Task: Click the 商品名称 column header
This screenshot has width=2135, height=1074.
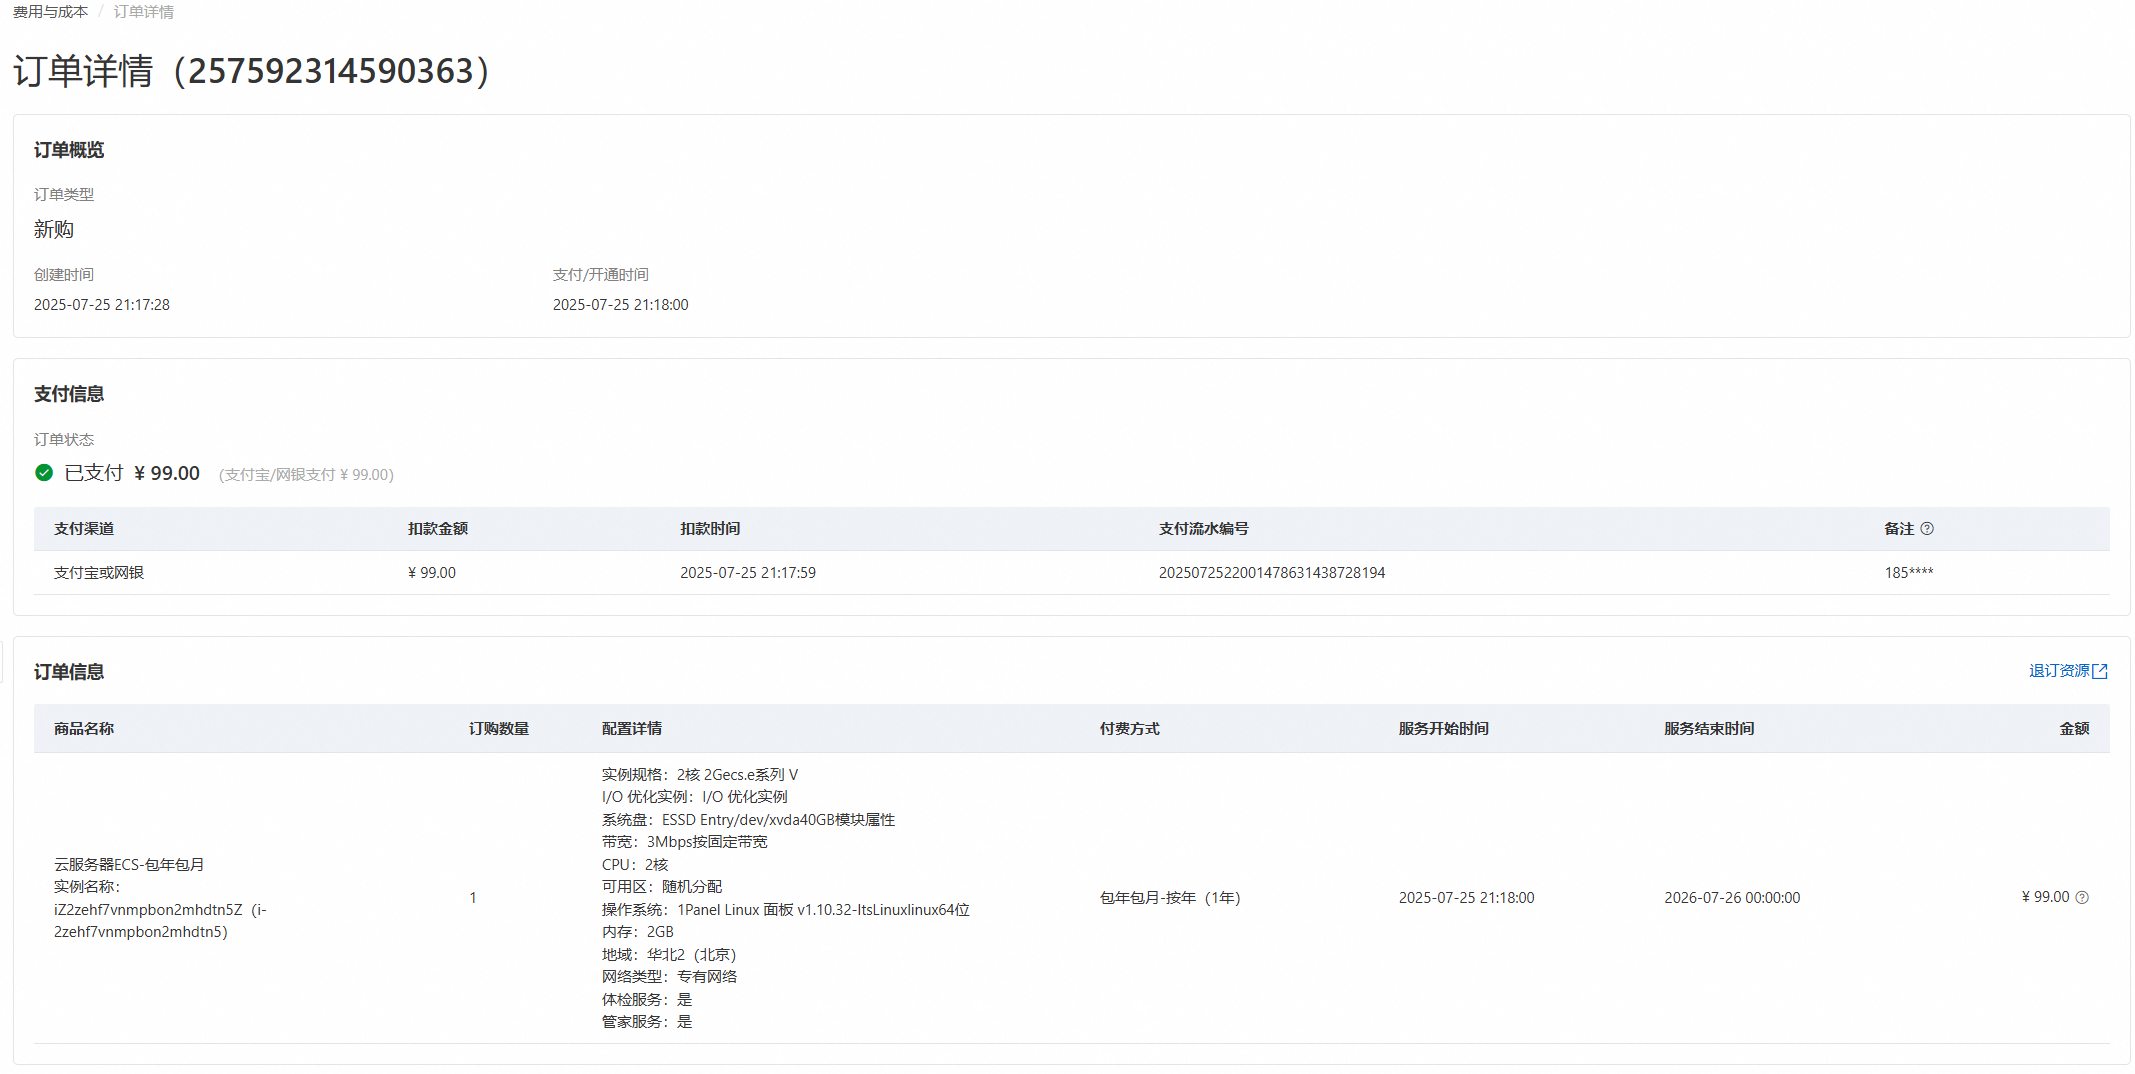Action: (84, 729)
